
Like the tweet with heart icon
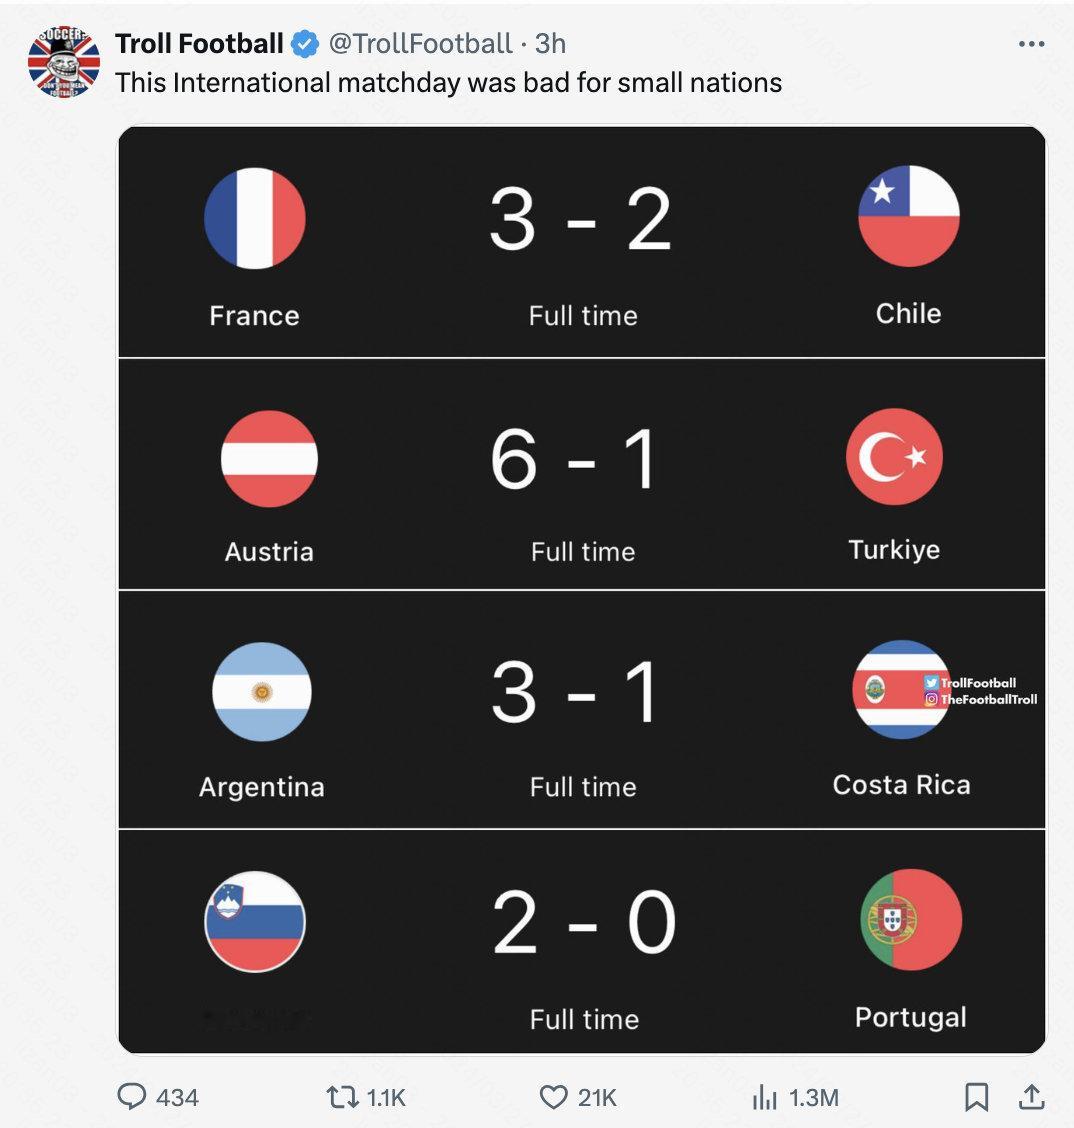coord(553,1097)
